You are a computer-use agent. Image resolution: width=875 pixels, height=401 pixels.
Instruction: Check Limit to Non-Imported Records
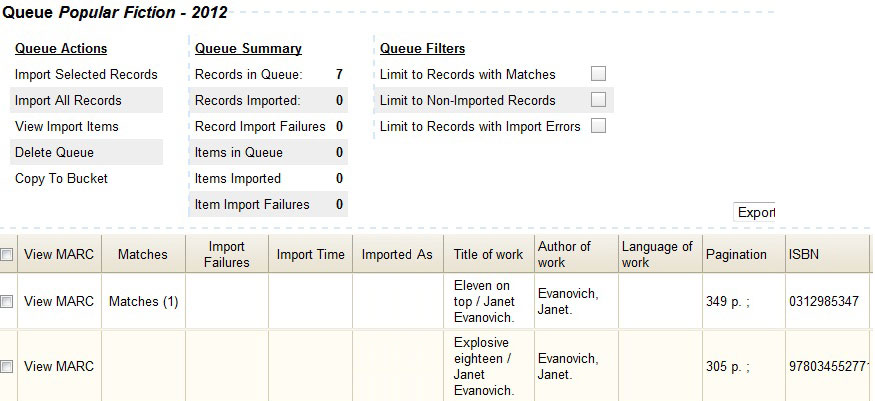pyautogui.click(x=598, y=99)
